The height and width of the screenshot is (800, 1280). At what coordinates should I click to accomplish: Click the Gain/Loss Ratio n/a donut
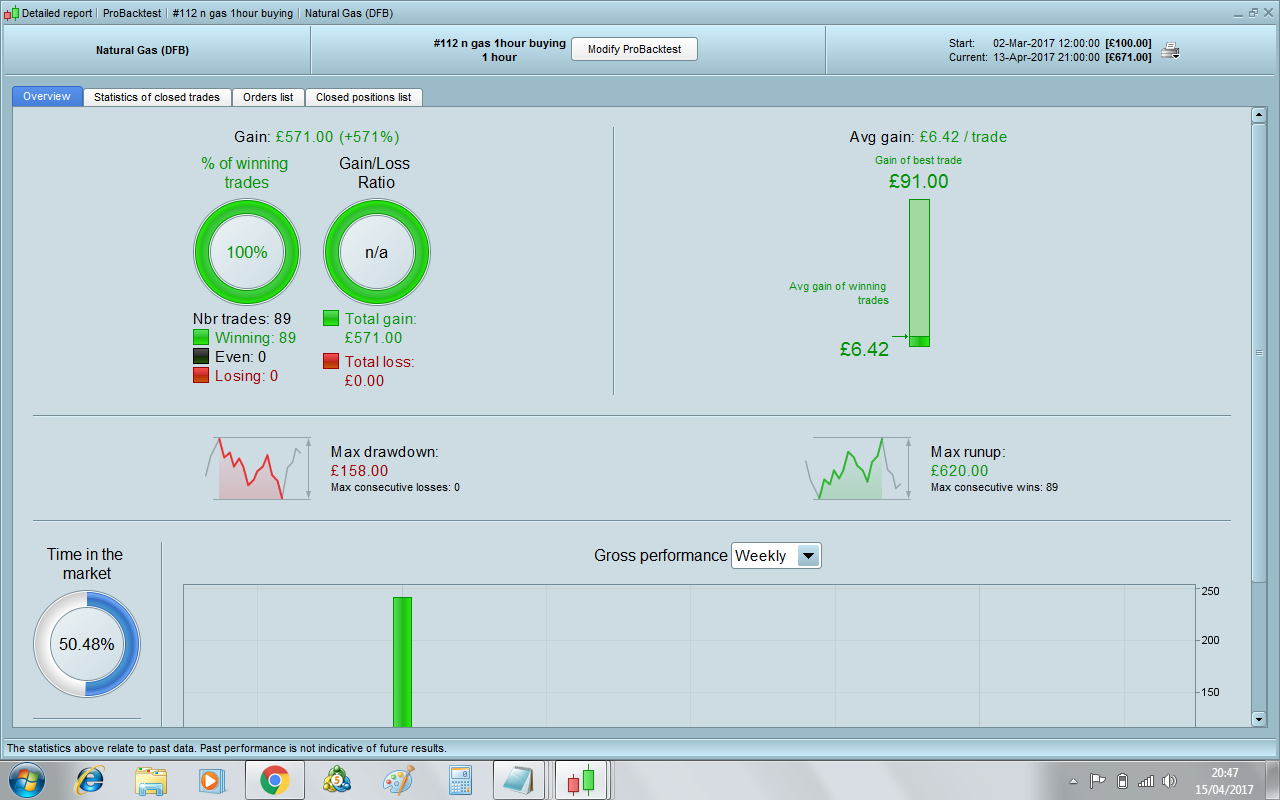pos(376,252)
